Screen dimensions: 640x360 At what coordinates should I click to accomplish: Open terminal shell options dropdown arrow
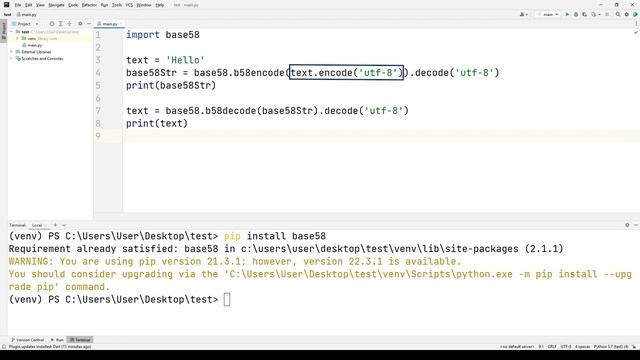[x=64, y=225]
